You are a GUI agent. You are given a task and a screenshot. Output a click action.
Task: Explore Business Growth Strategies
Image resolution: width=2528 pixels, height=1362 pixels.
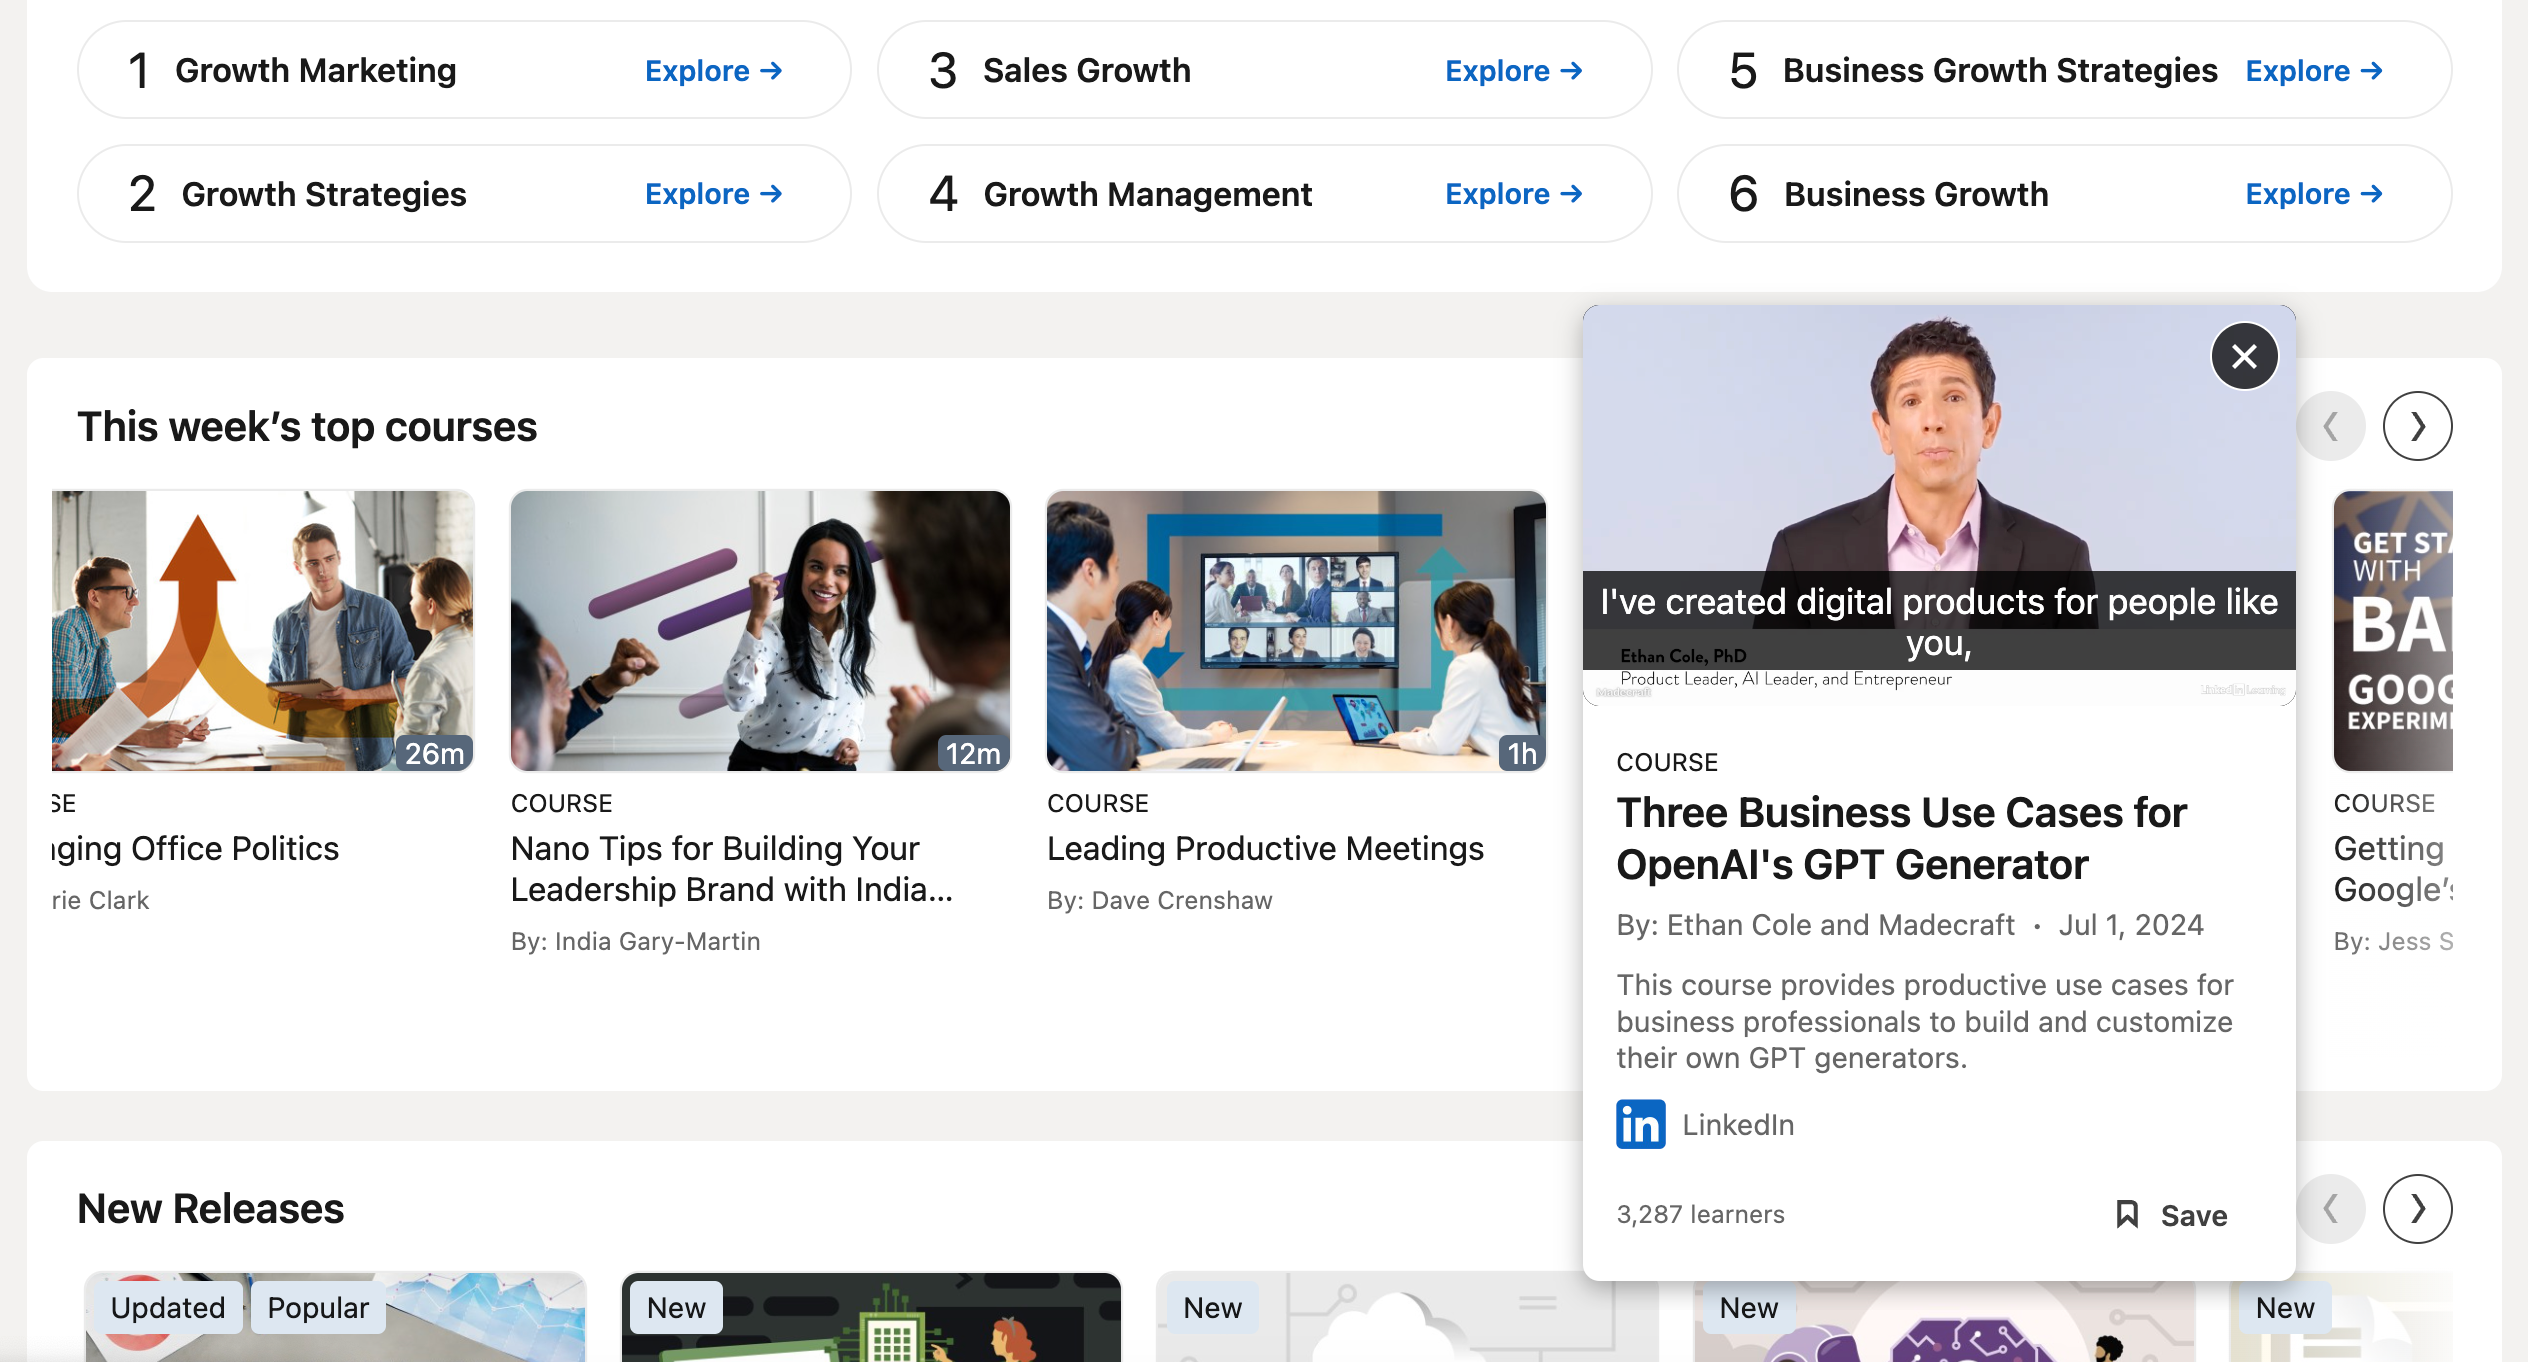2314,71
